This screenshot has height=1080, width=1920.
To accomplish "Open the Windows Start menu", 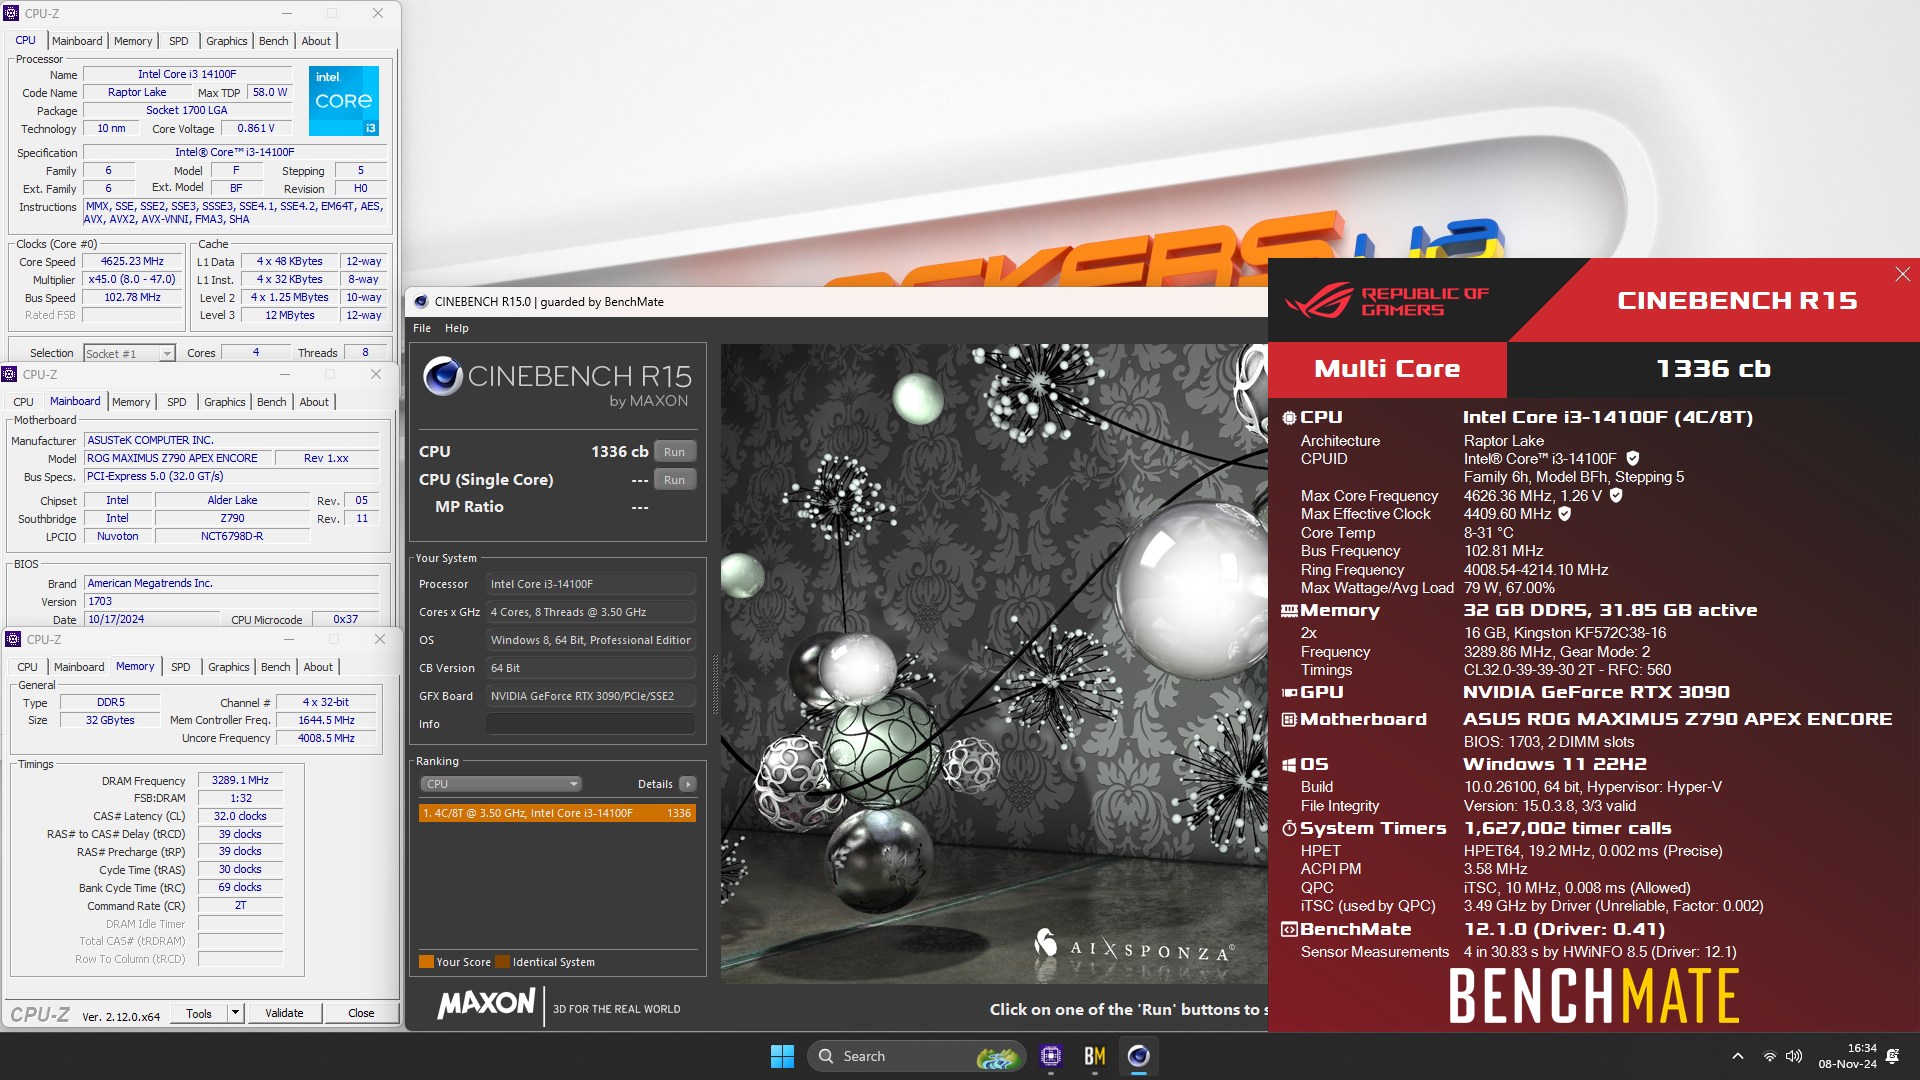I will (x=782, y=1056).
